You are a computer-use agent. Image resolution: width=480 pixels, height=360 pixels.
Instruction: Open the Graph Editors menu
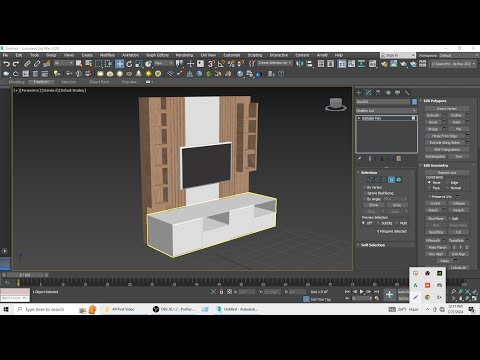(157, 55)
